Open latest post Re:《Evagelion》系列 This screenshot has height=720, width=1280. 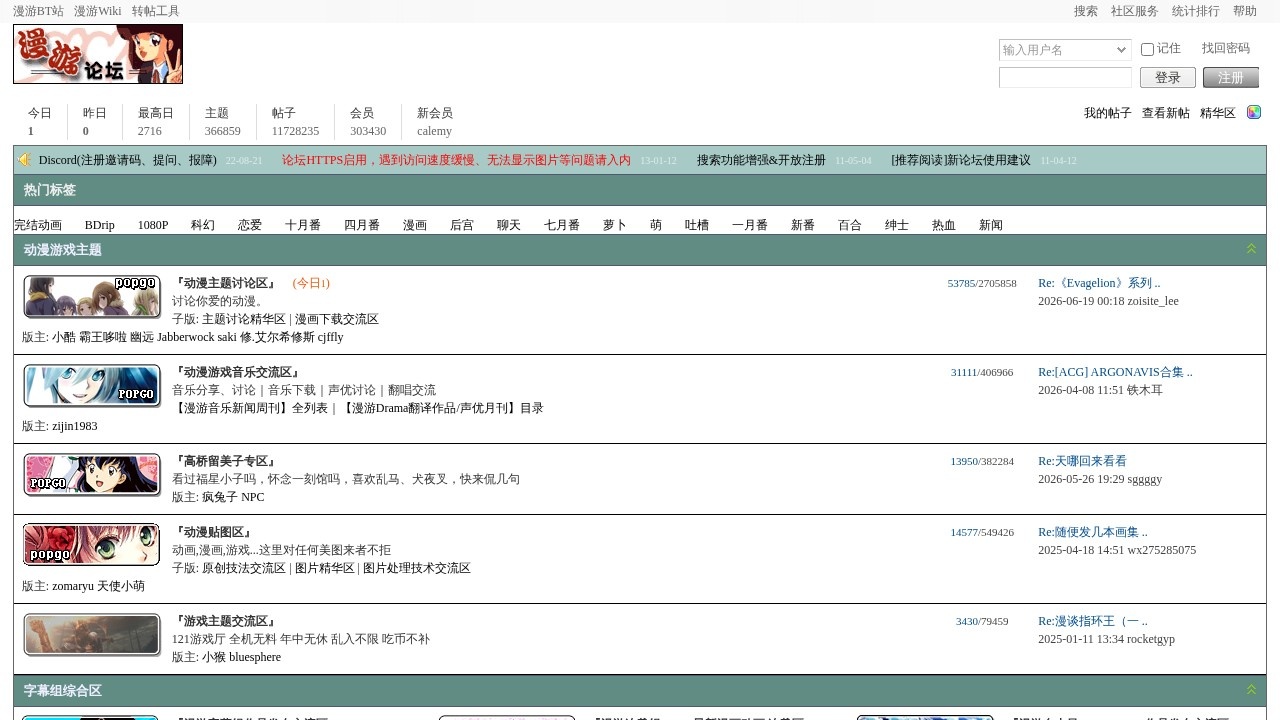tap(1099, 283)
